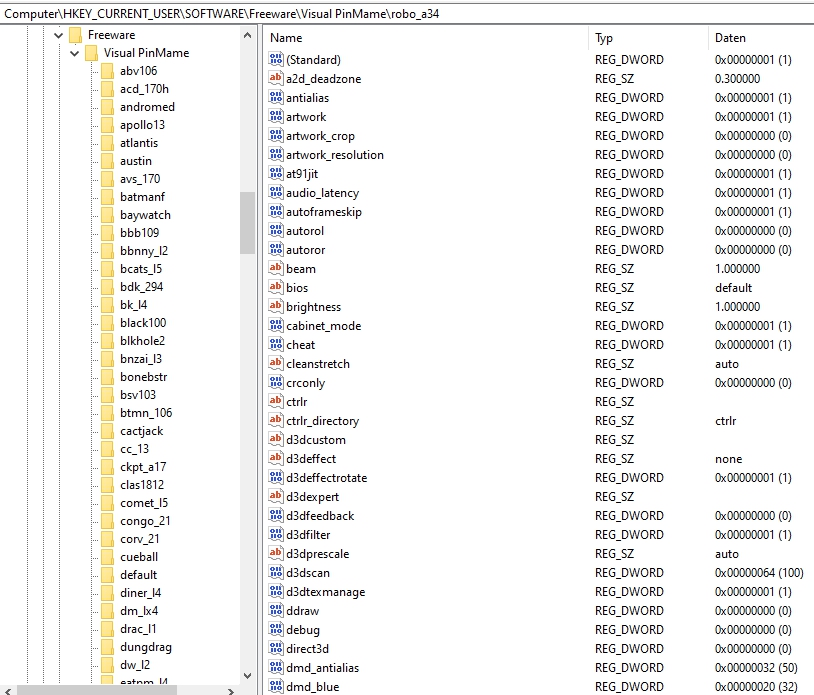Select the baywatch registry key

coord(145,215)
